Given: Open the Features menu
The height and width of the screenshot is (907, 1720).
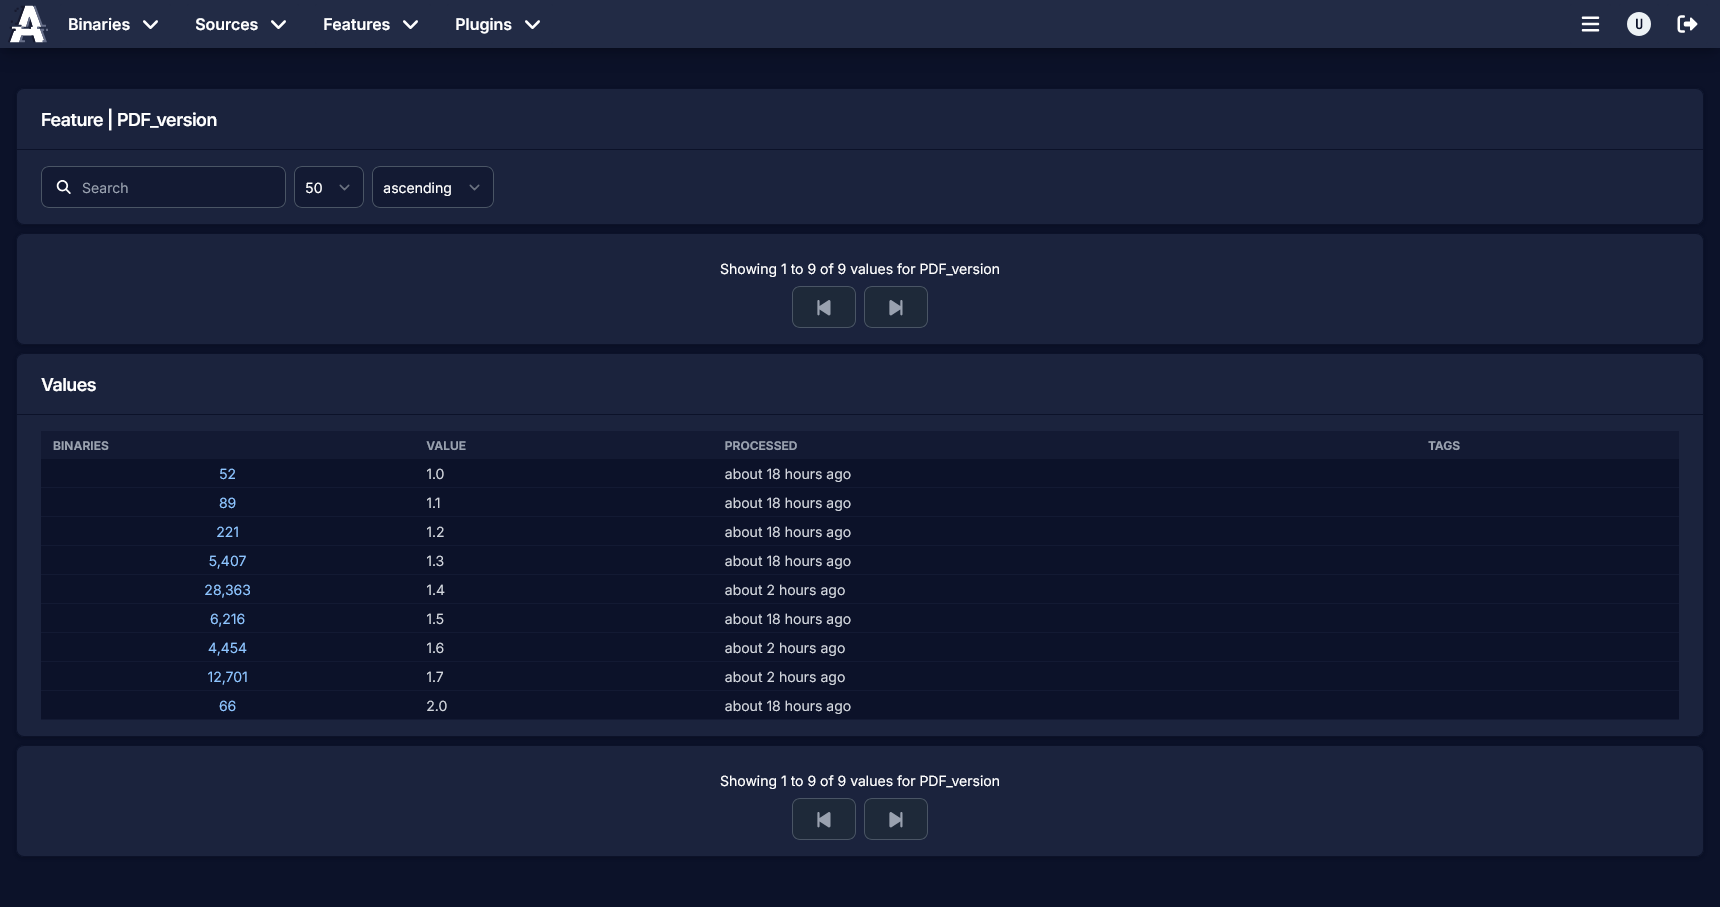Looking at the screenshot, I should click(369, 24).
